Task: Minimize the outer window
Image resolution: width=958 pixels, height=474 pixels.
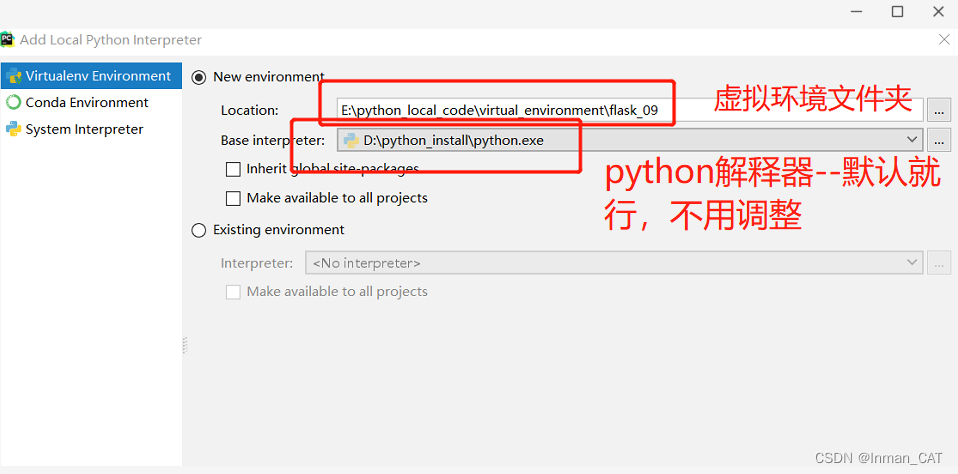Action: [855, 12]
